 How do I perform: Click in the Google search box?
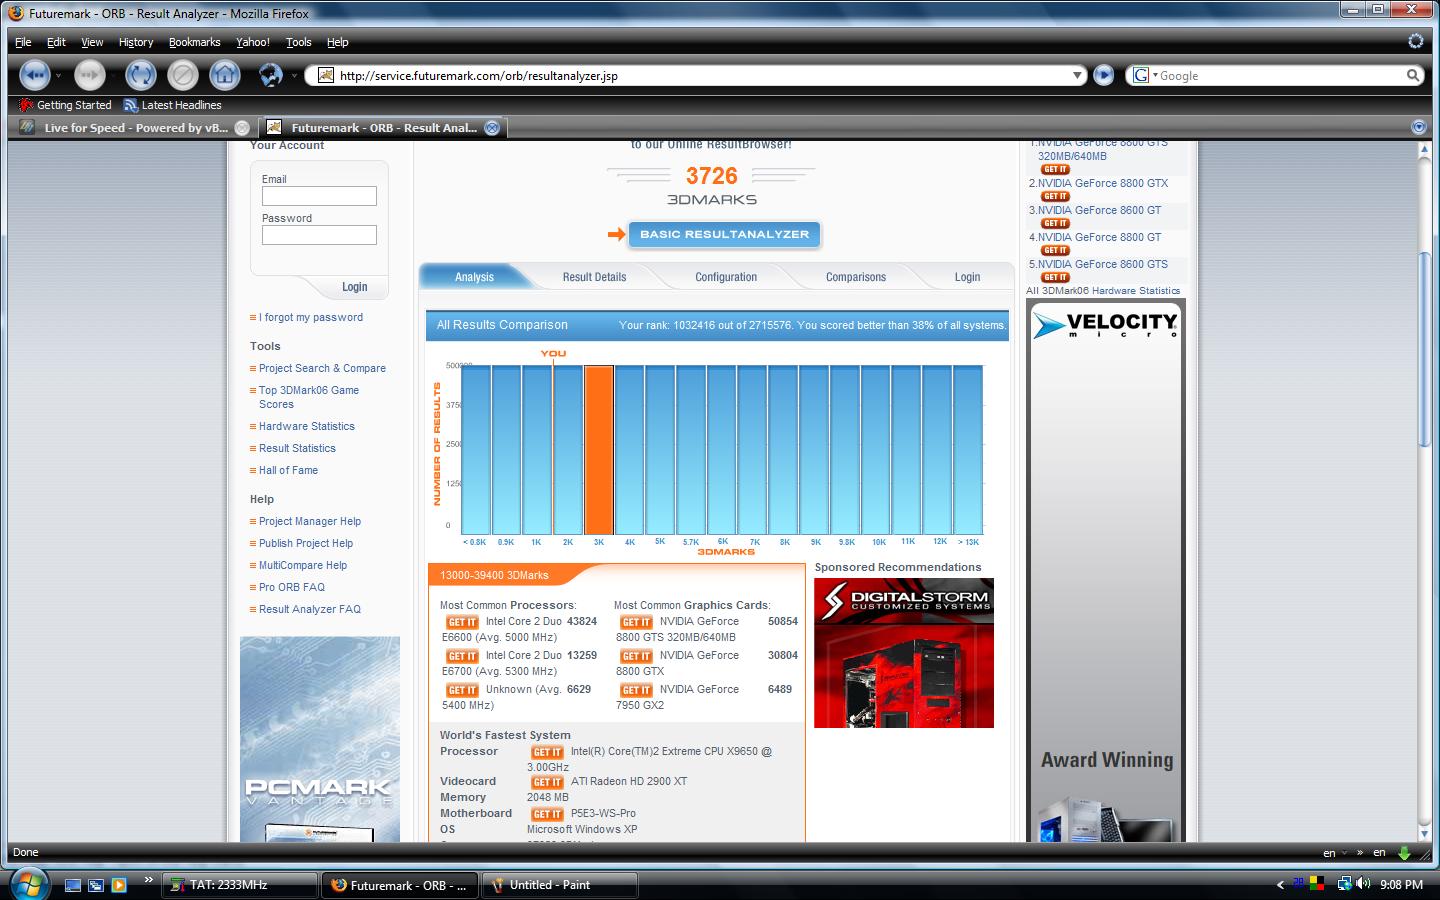point(1278,75)
